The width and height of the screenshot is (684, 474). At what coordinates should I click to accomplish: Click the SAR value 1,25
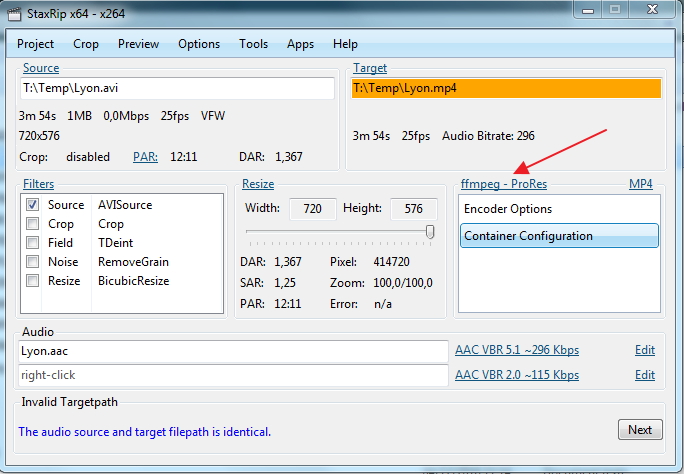point(285,283)
